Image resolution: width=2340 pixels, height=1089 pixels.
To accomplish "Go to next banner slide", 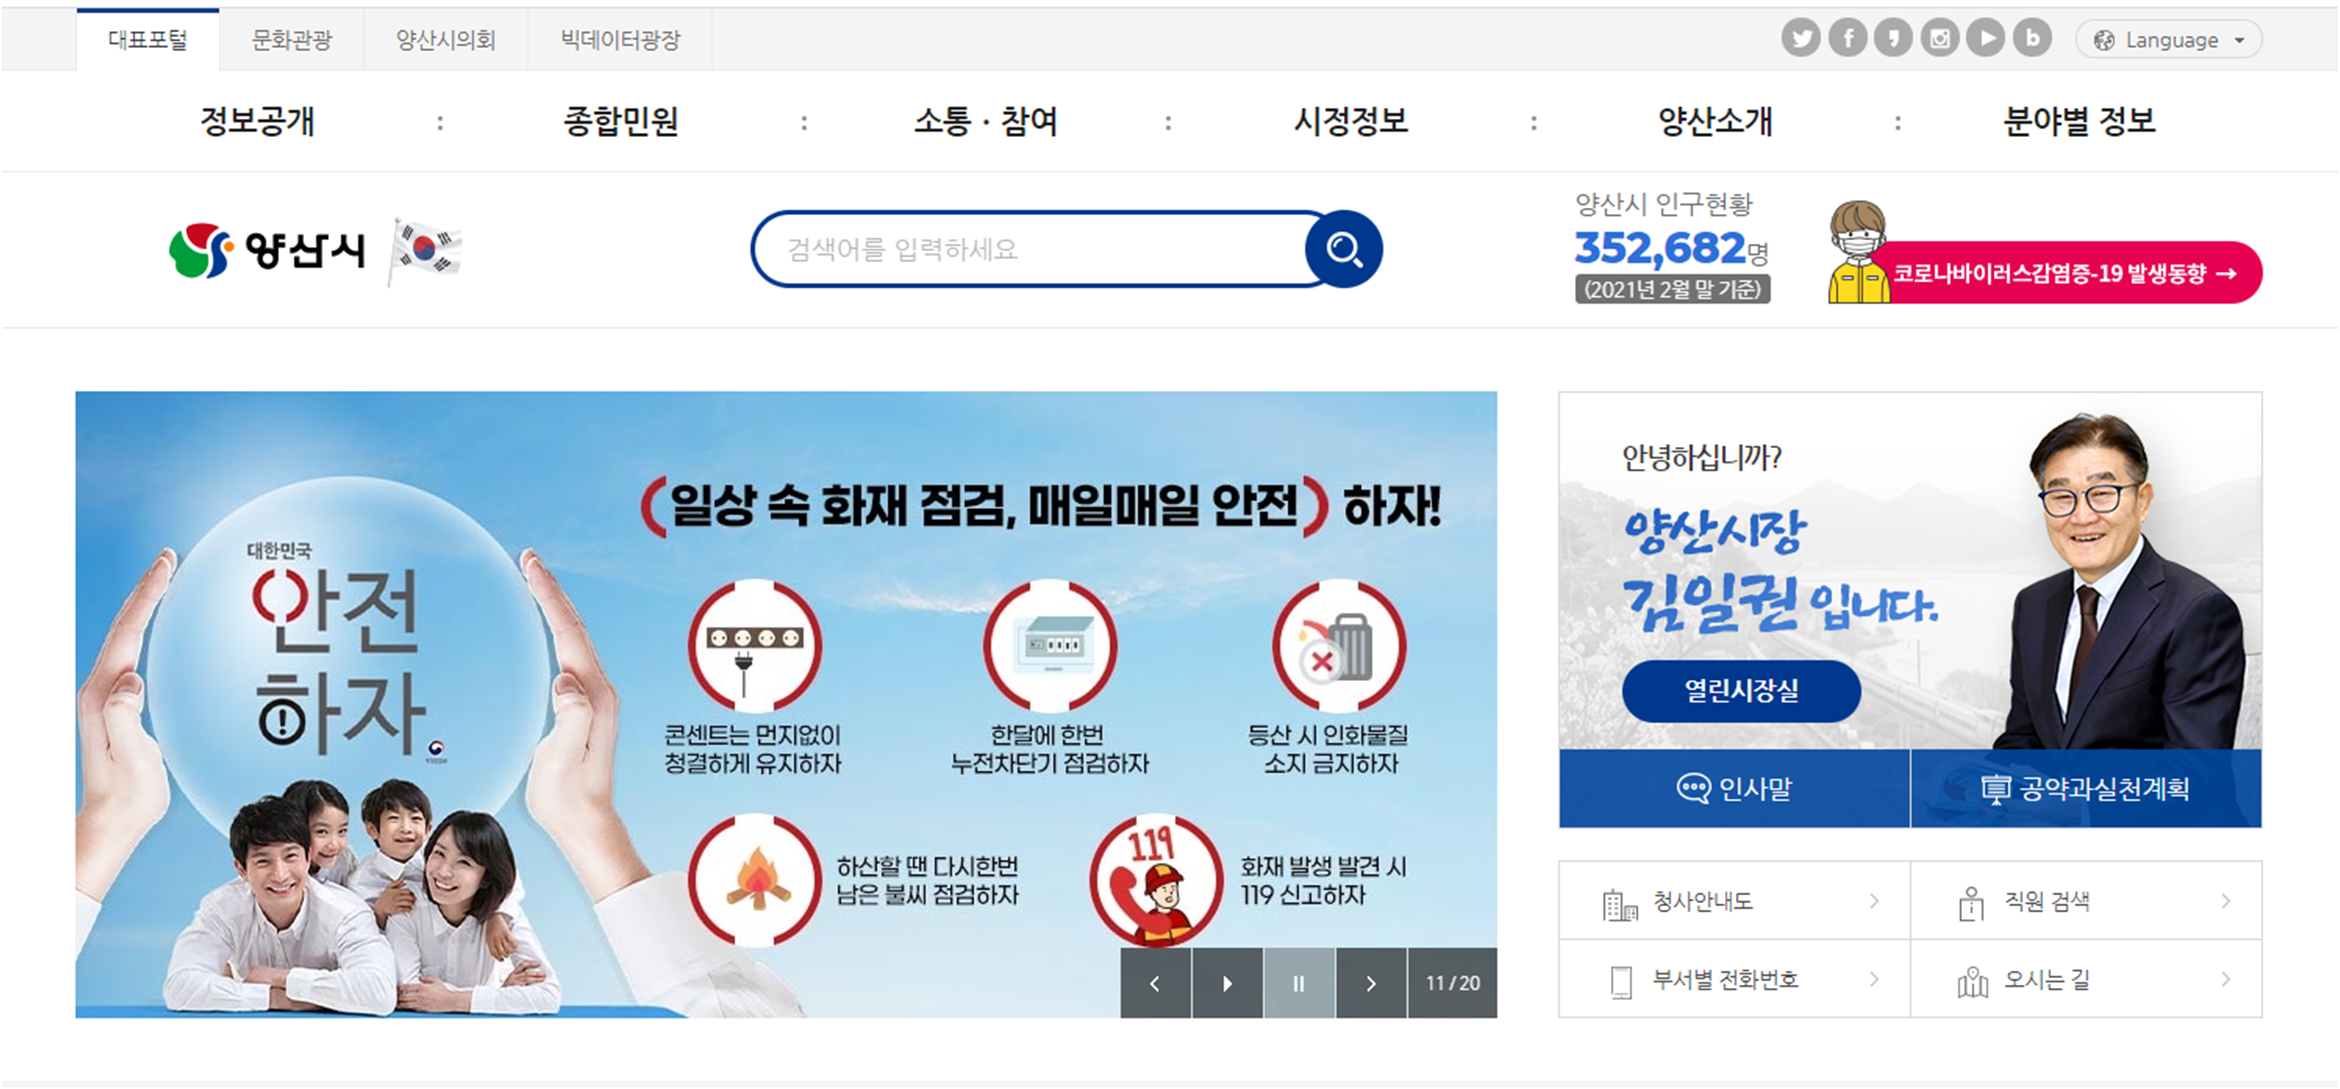I will (x=1371, y=983).
